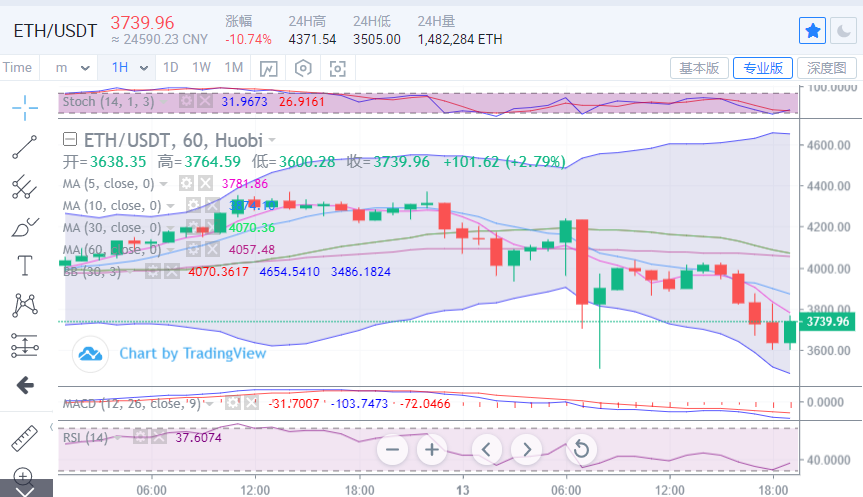Expand the collapsed left toolbar chevron
The height and width of the screenshot is (497, 863).
[26, 490]
